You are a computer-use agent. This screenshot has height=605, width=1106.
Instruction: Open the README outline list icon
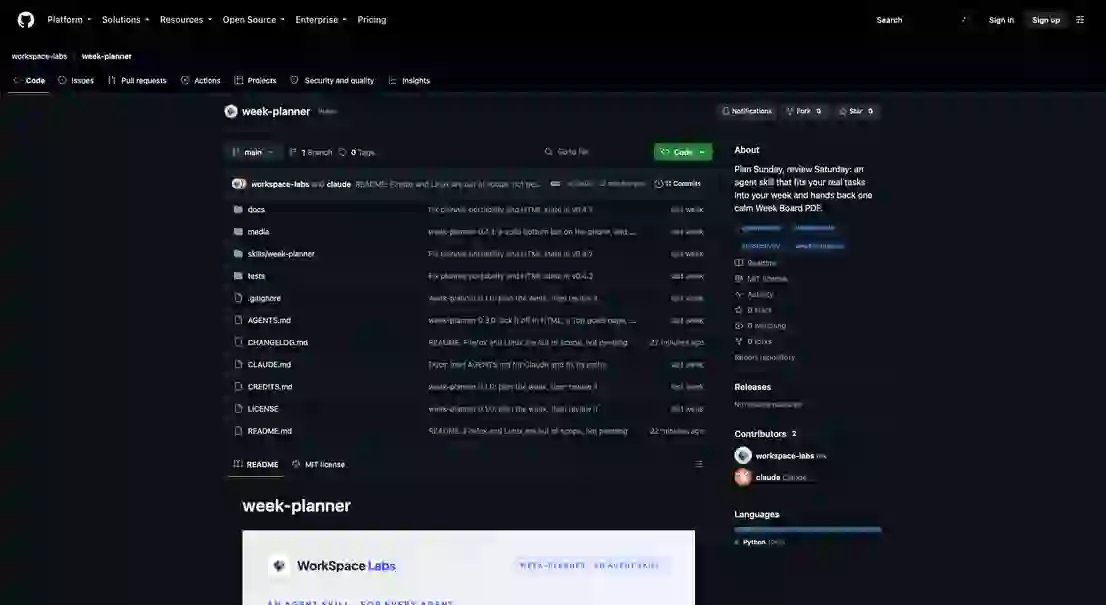tap(699, 464)
